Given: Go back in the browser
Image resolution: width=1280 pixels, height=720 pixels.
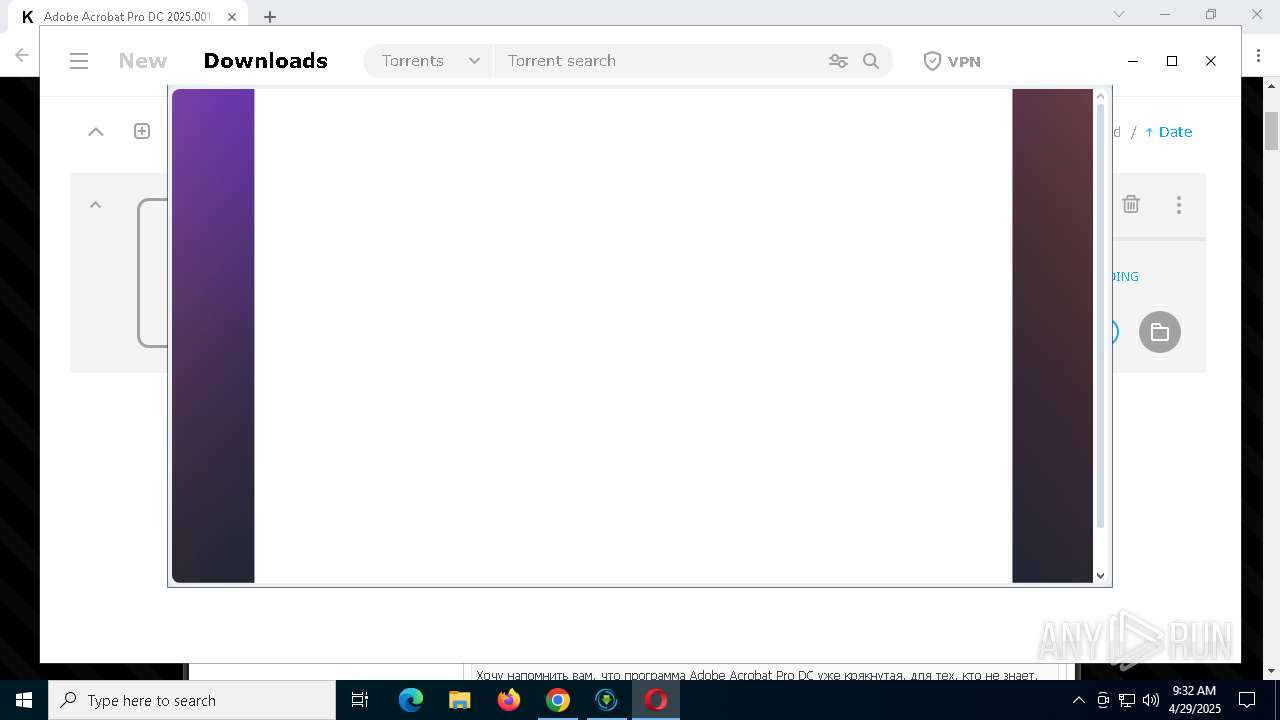Looking at the screenshot, I should point(21,55).
